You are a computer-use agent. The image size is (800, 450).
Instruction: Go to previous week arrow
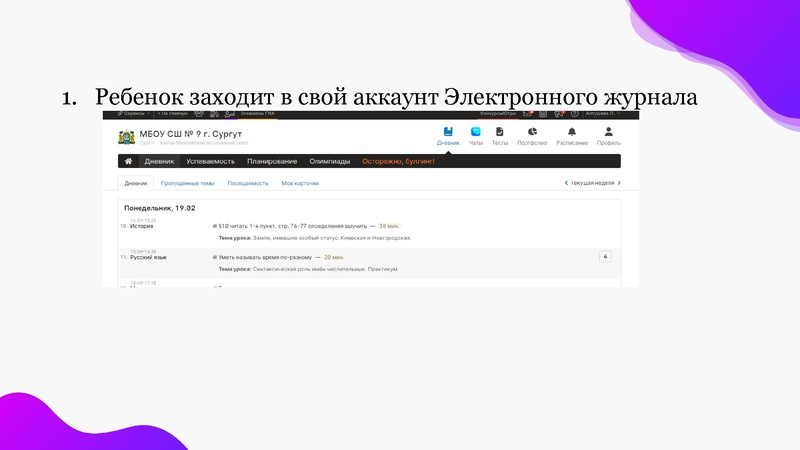(x=567, y=183)
